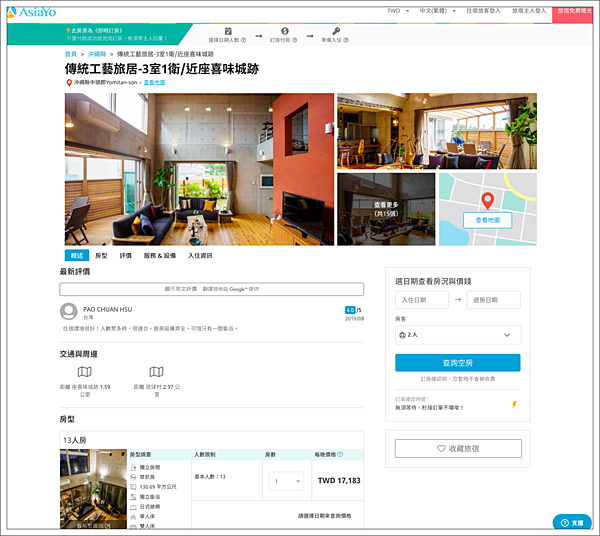Click the red pin on the map
The image size is (600, 536).
(488, 200)
